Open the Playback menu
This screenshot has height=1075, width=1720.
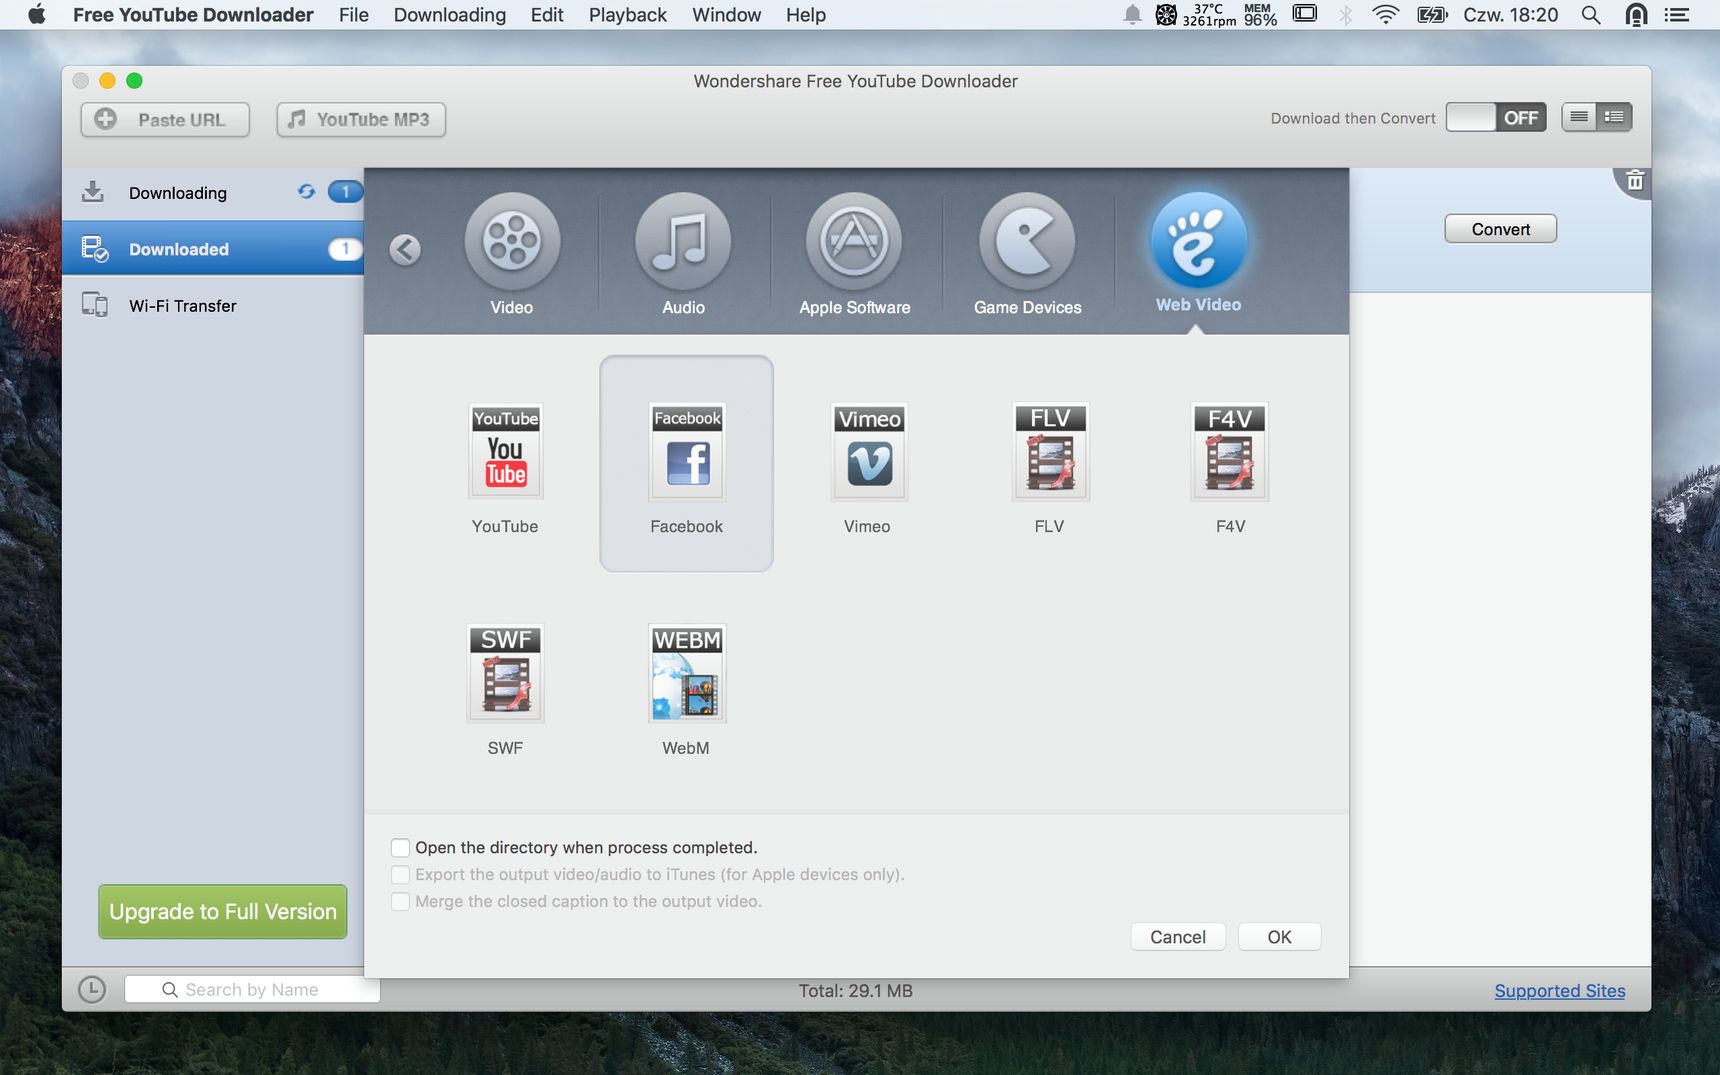628,15
